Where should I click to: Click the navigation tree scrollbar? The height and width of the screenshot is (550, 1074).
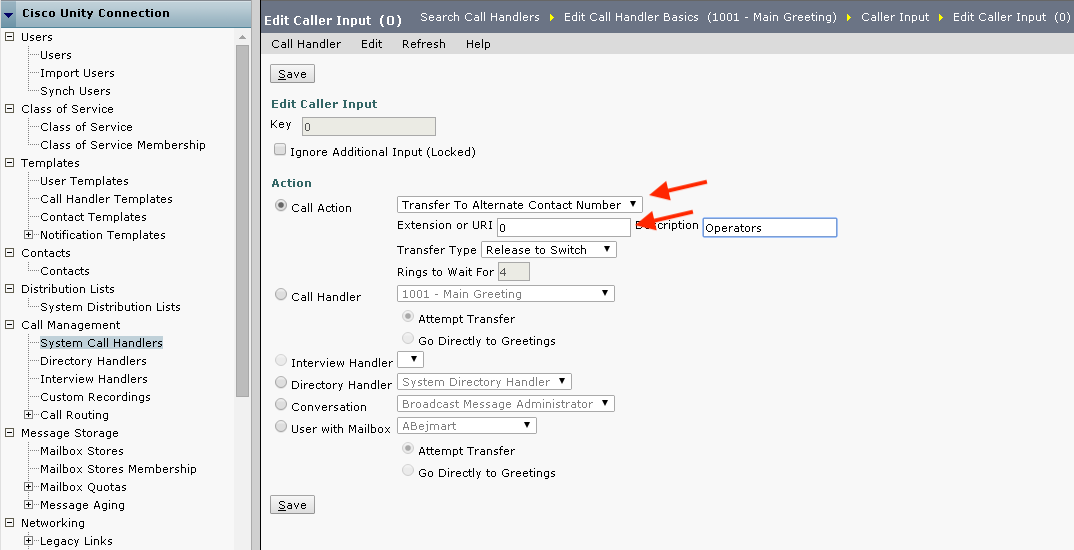pos(242,221)
